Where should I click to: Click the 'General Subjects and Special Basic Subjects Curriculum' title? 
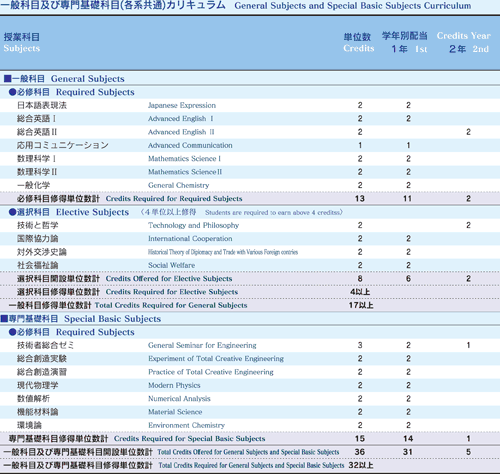(x=353, y=6)
